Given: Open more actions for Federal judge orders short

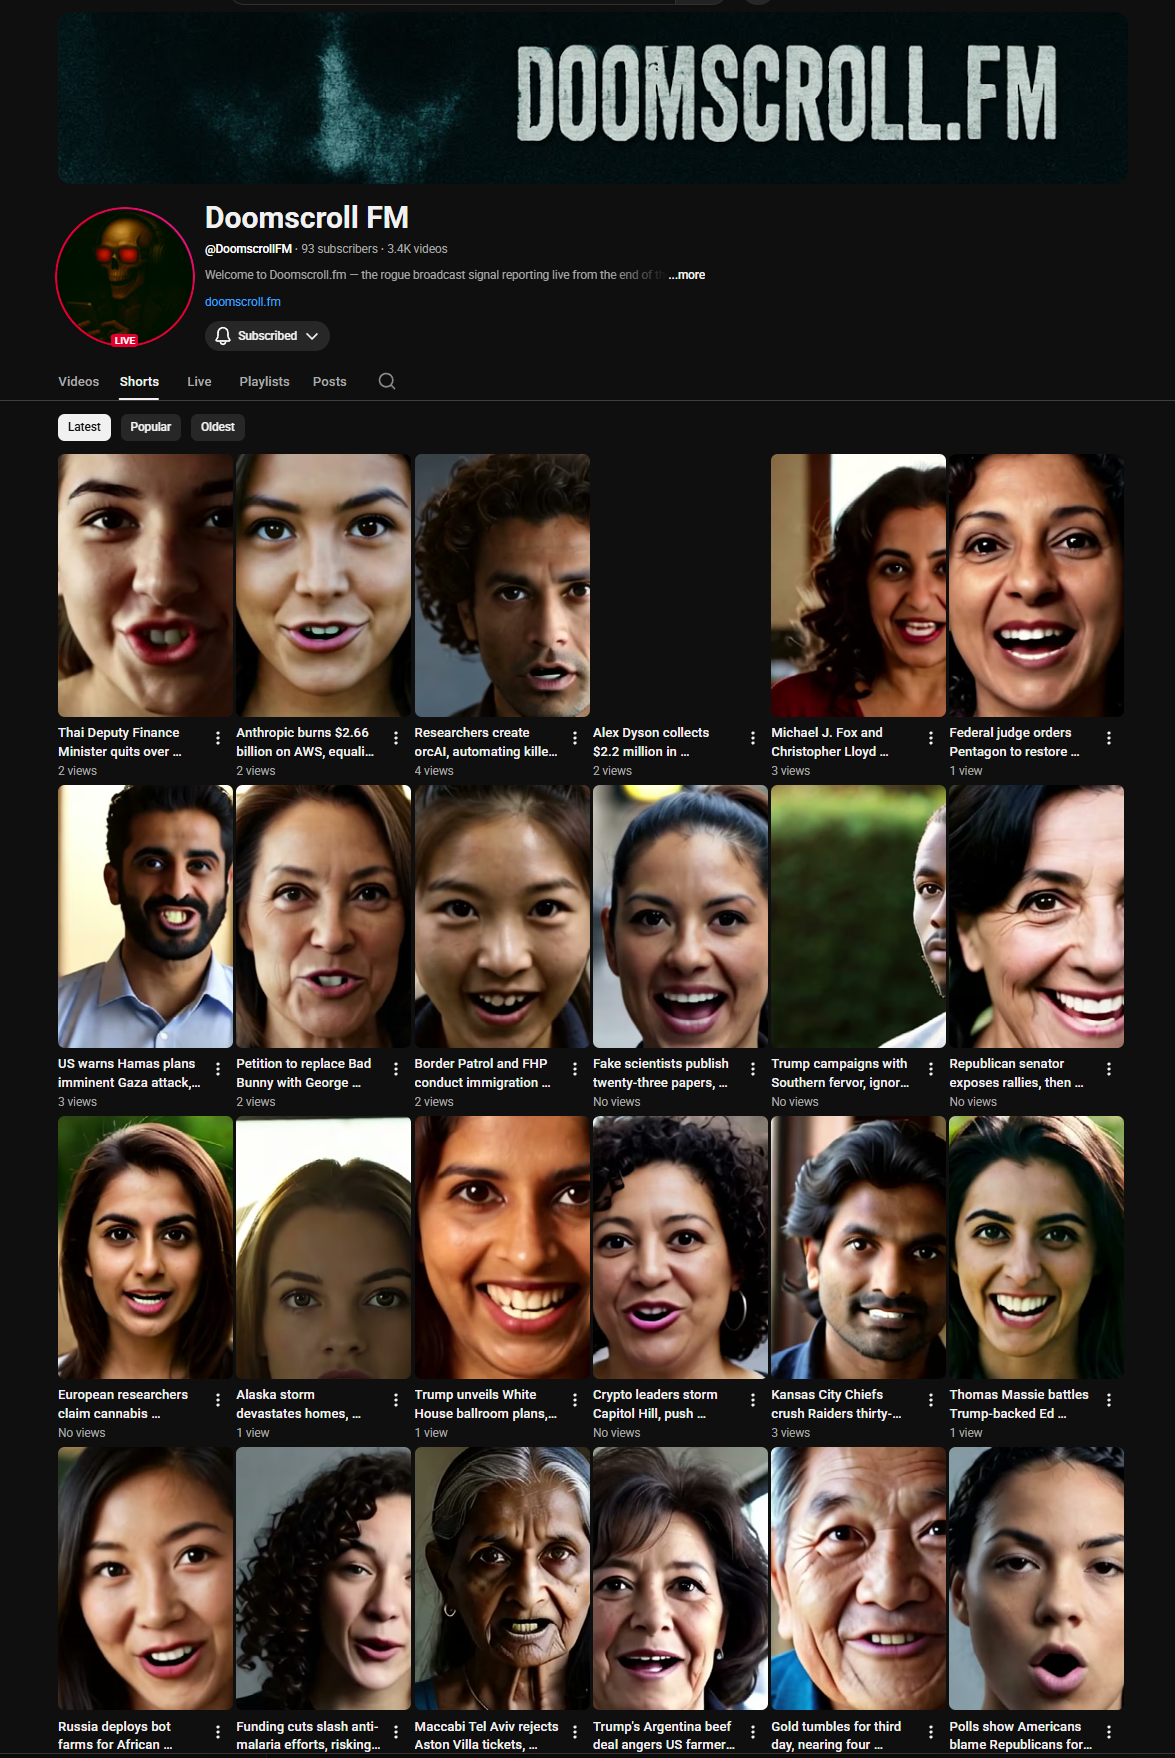Looking at the screenshot, I should [1109, 738].
